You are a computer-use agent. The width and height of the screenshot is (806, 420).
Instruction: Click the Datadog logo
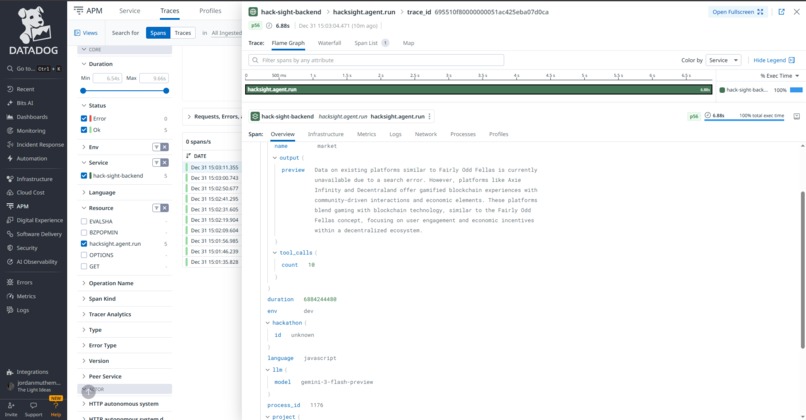tap(33, 31)
